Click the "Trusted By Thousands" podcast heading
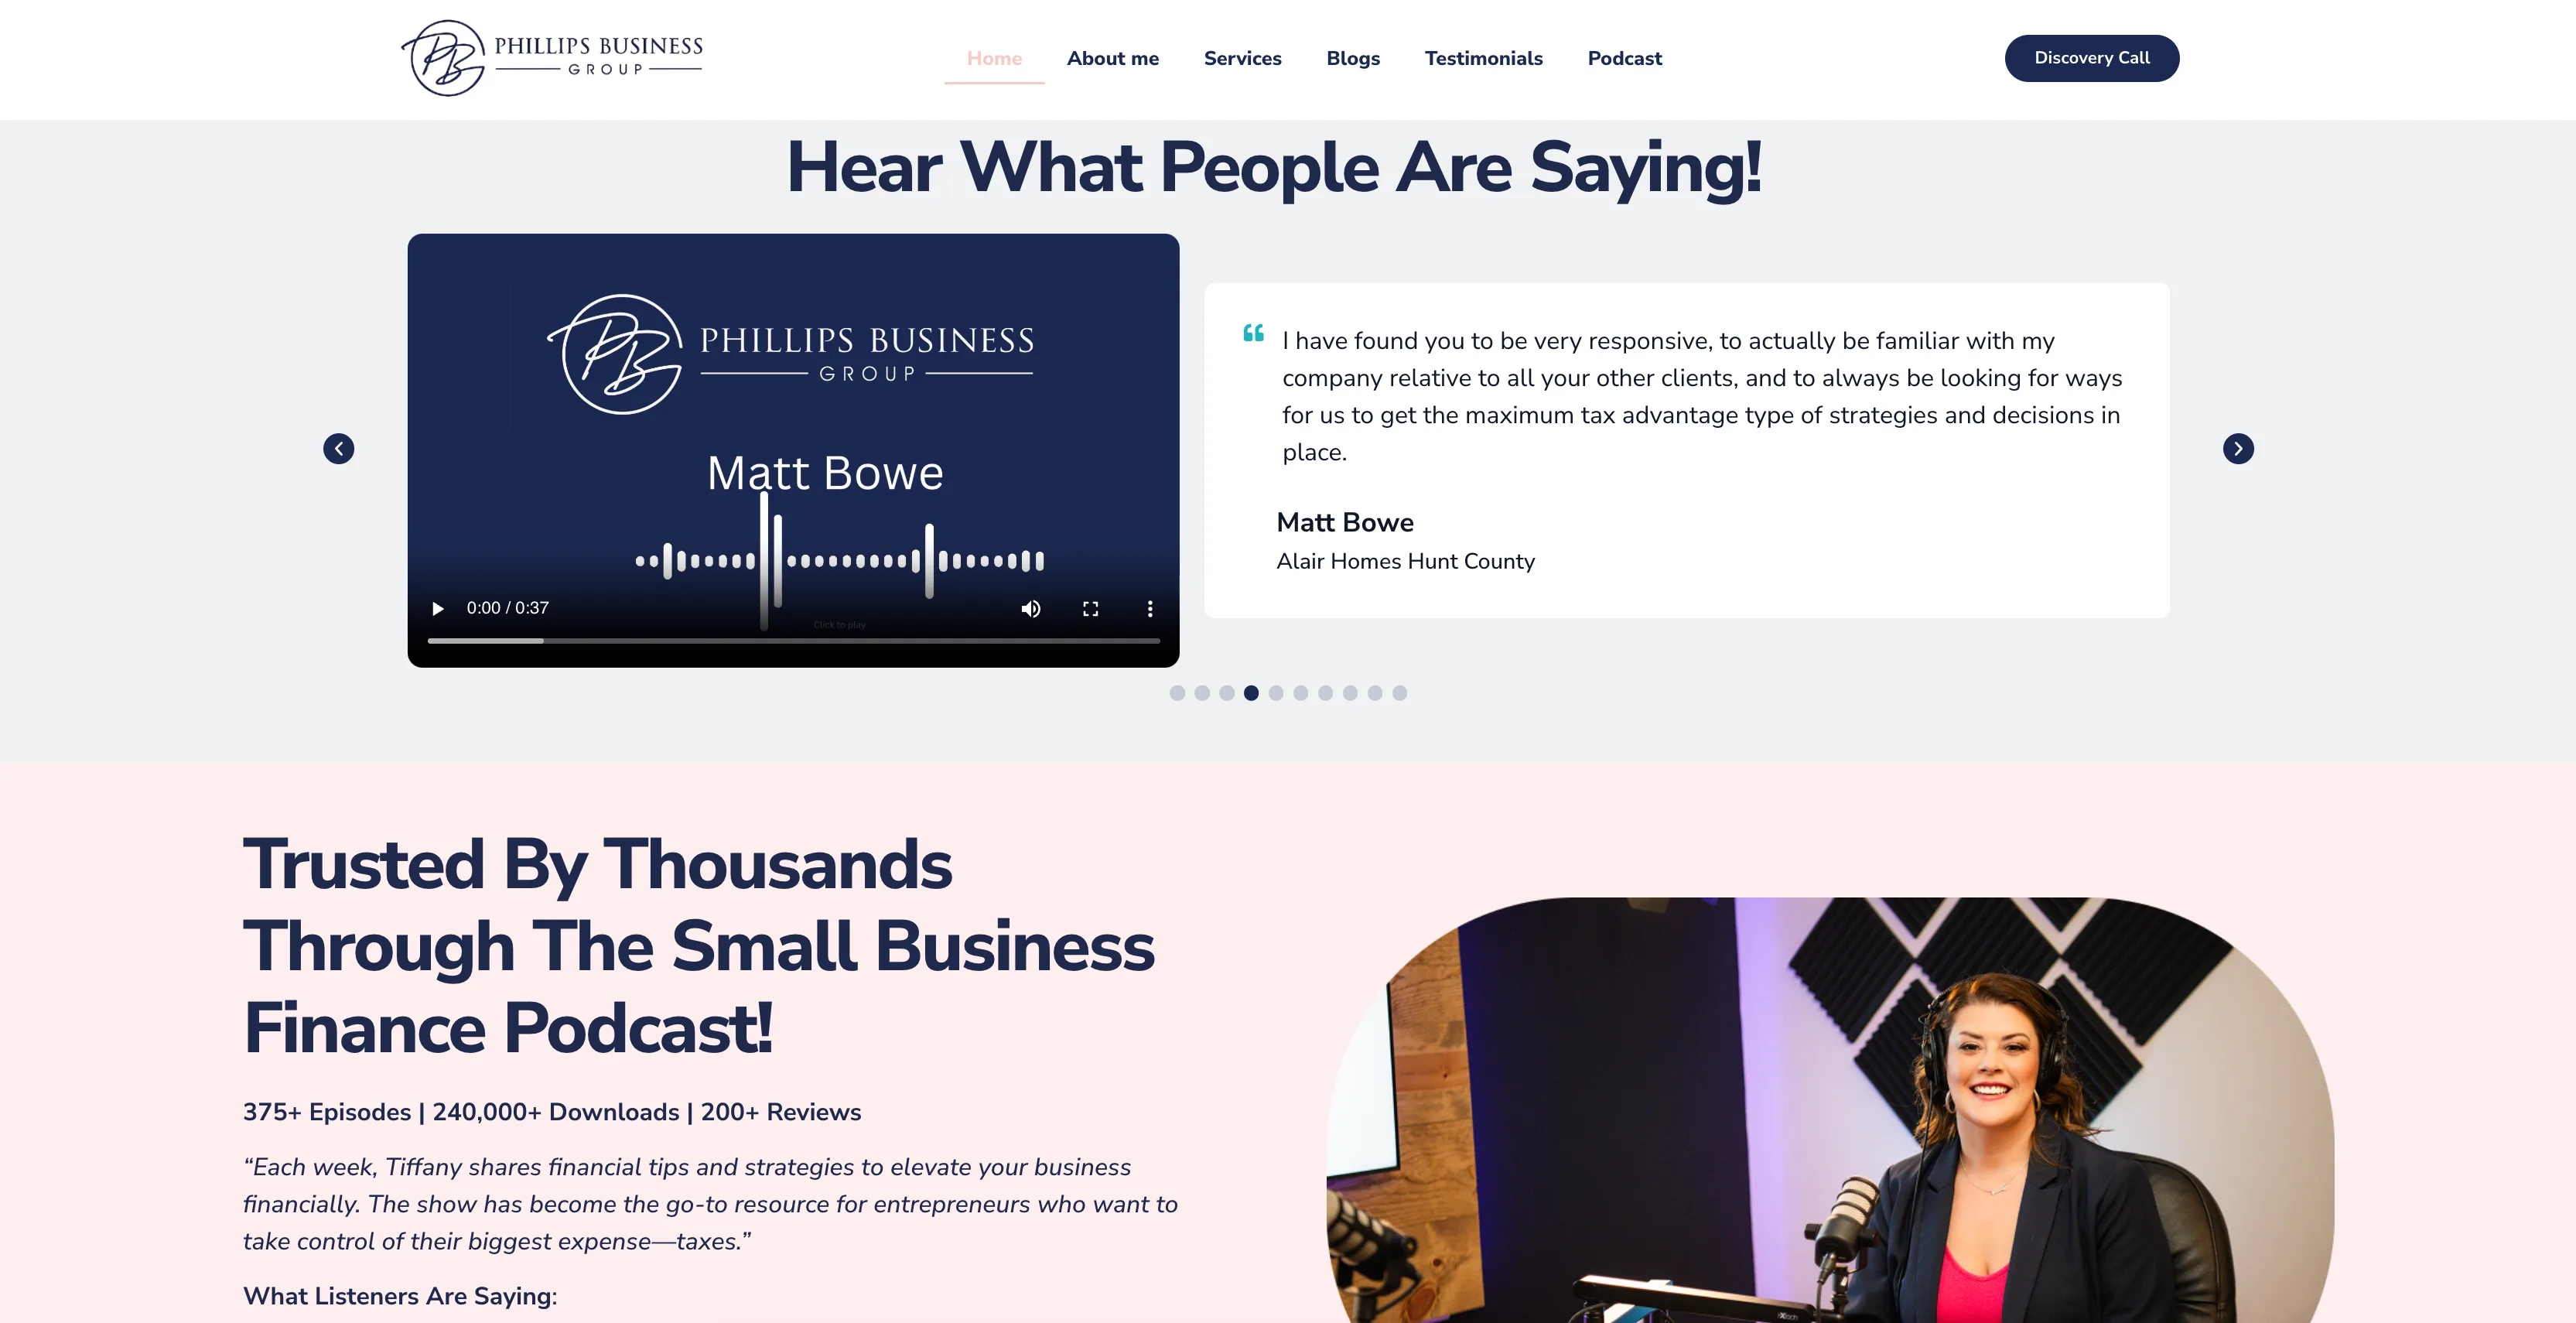The height and width of the screenshot is (1323, 2576). click(x=699, y=946)
